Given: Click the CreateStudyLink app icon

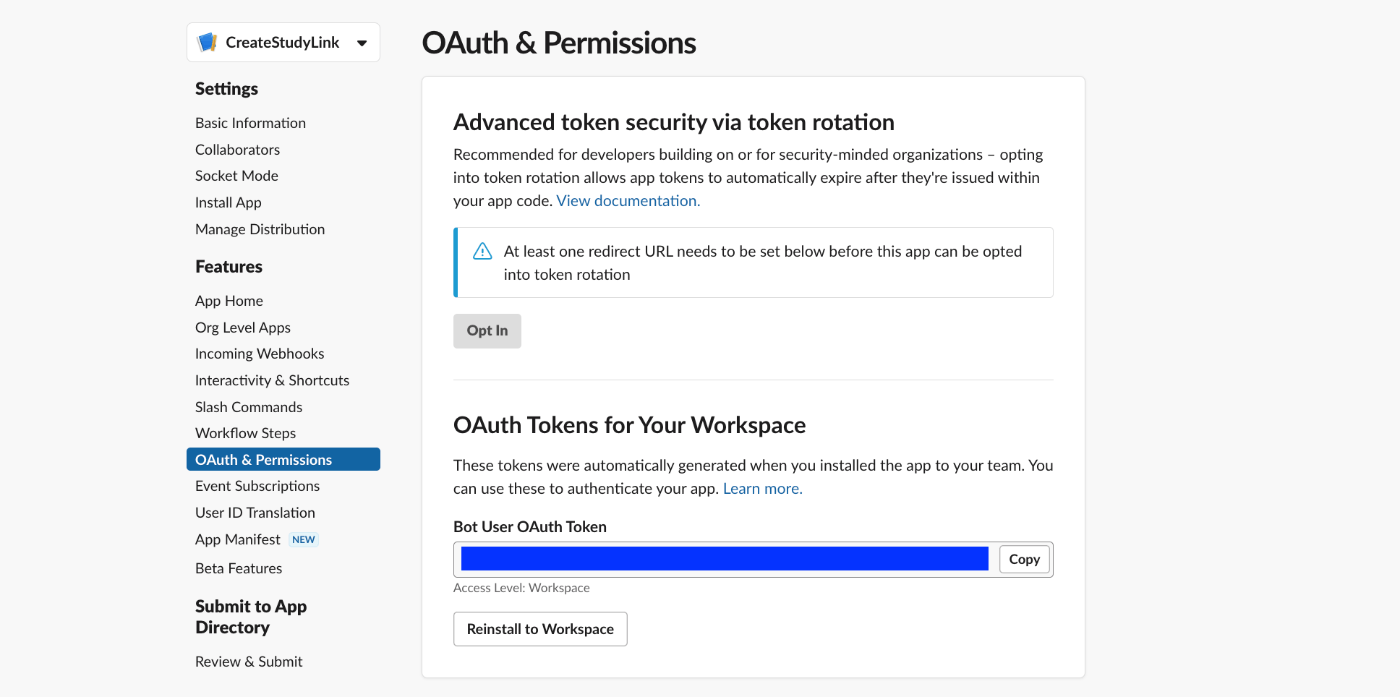Looking at the screenshot, I should pos(208,43).
